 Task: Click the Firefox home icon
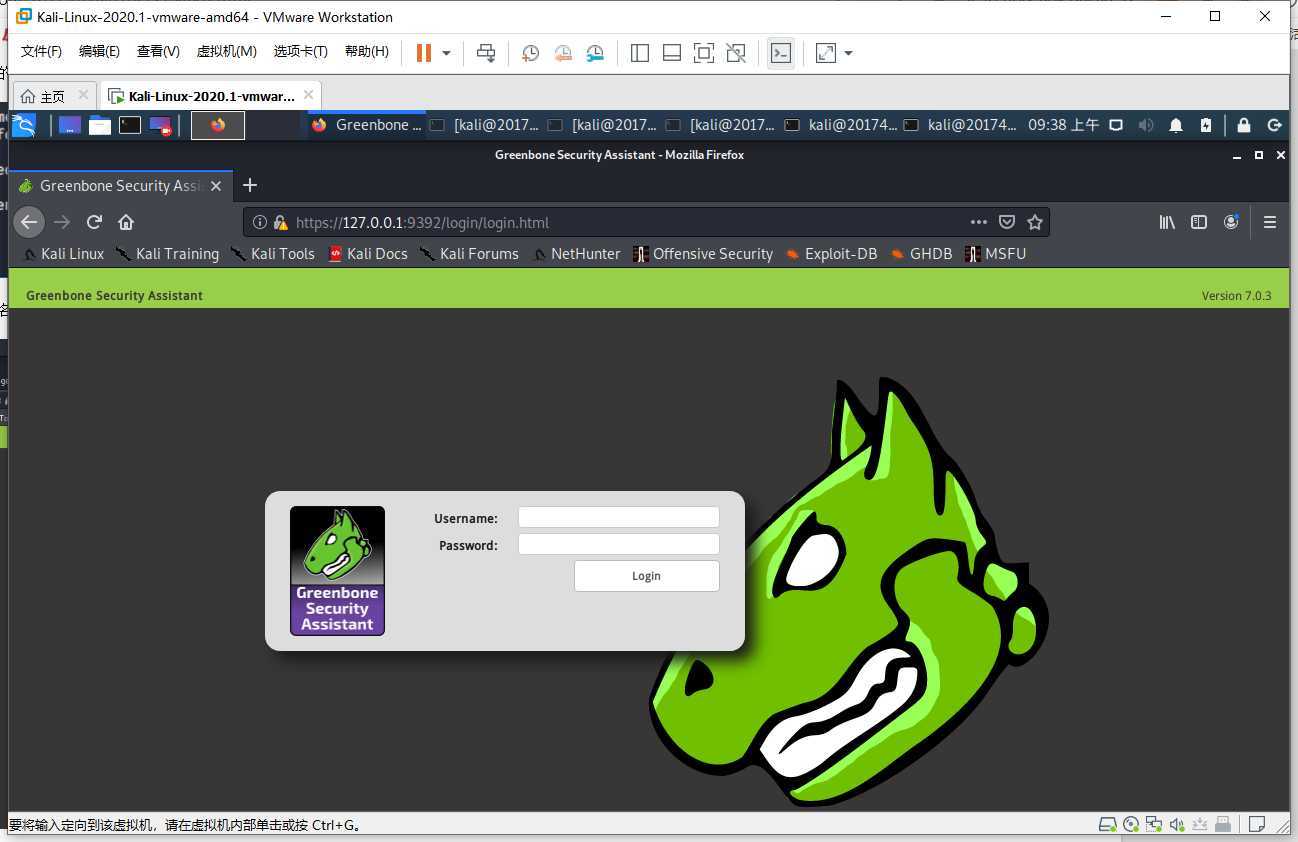(x=126, y=222)
